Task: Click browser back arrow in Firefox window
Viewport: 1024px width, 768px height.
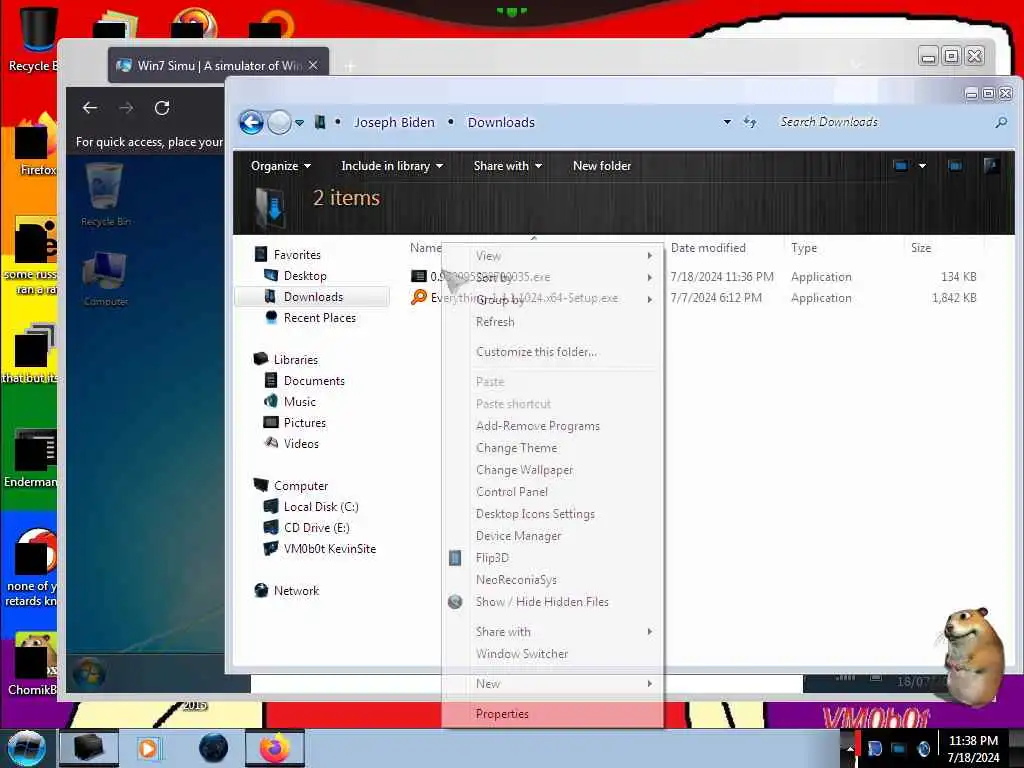Action: point(90,108)
